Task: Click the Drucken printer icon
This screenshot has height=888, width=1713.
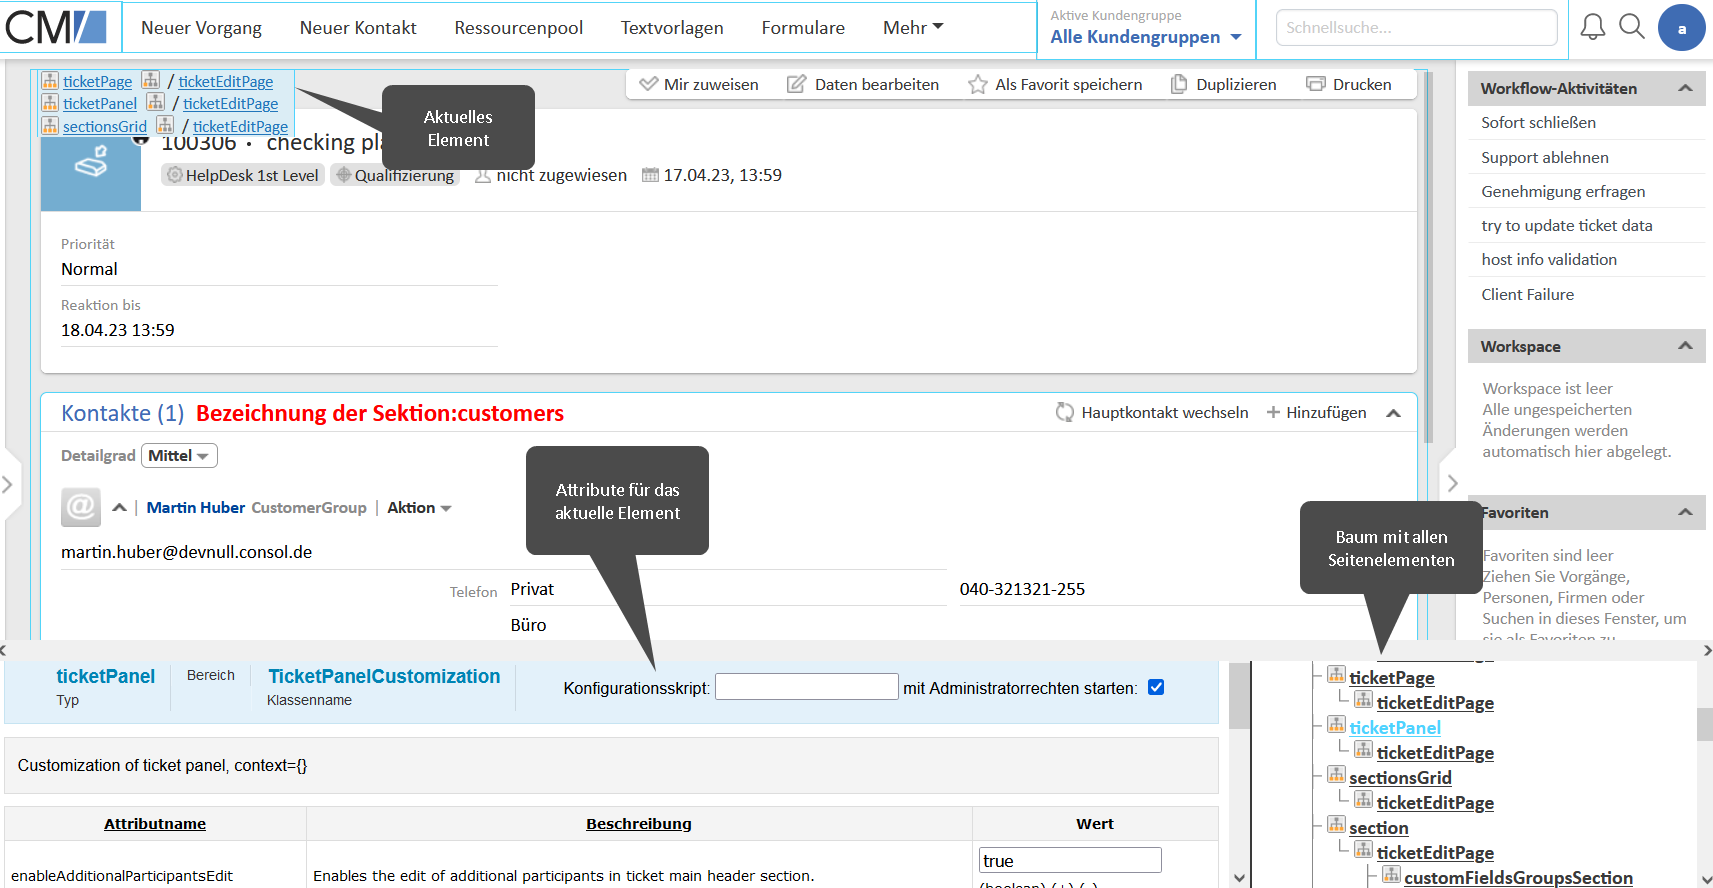Action: click(1315, 84)
